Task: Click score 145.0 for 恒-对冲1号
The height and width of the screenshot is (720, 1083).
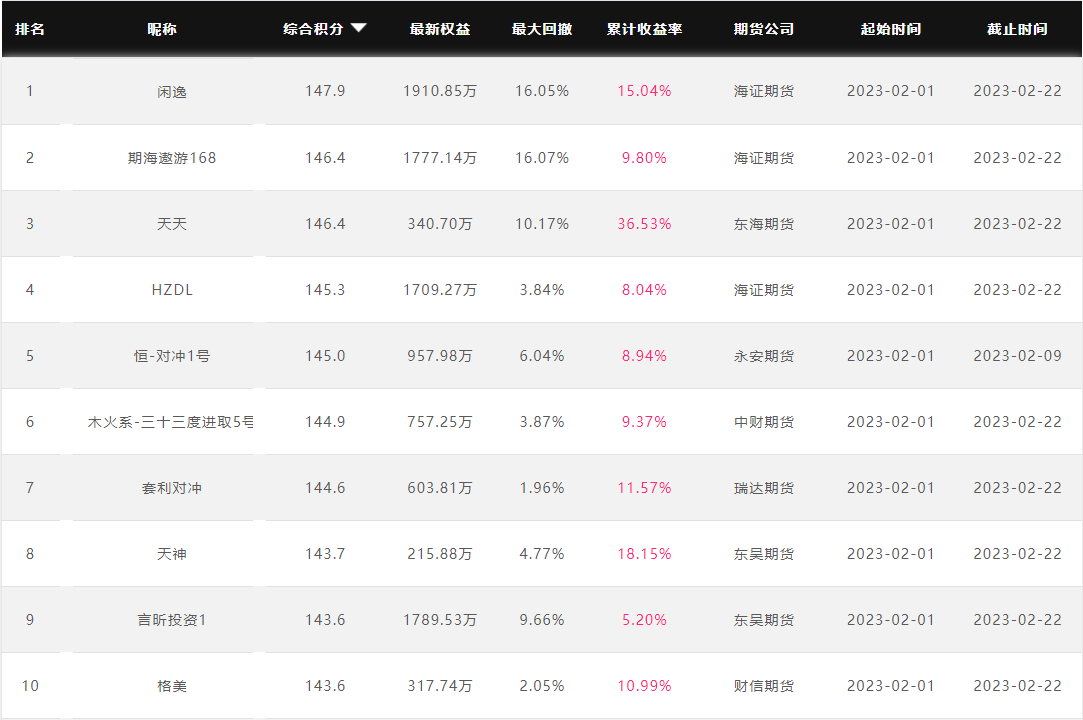Action: [x=325, y=356]
